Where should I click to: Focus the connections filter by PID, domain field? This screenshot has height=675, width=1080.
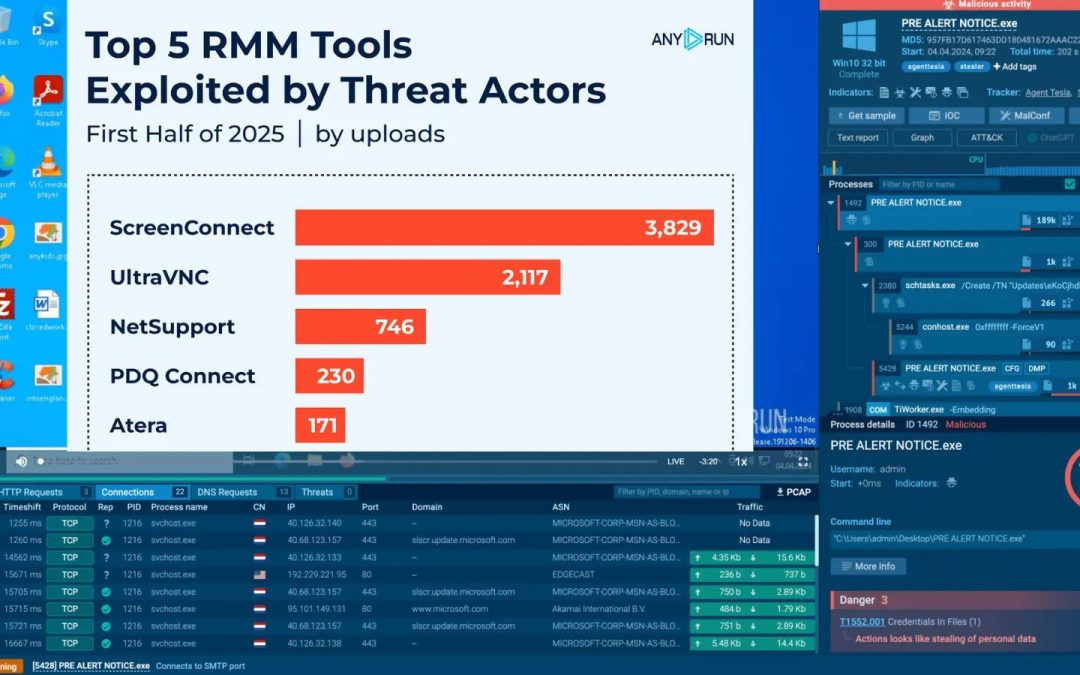pos(686,492)
